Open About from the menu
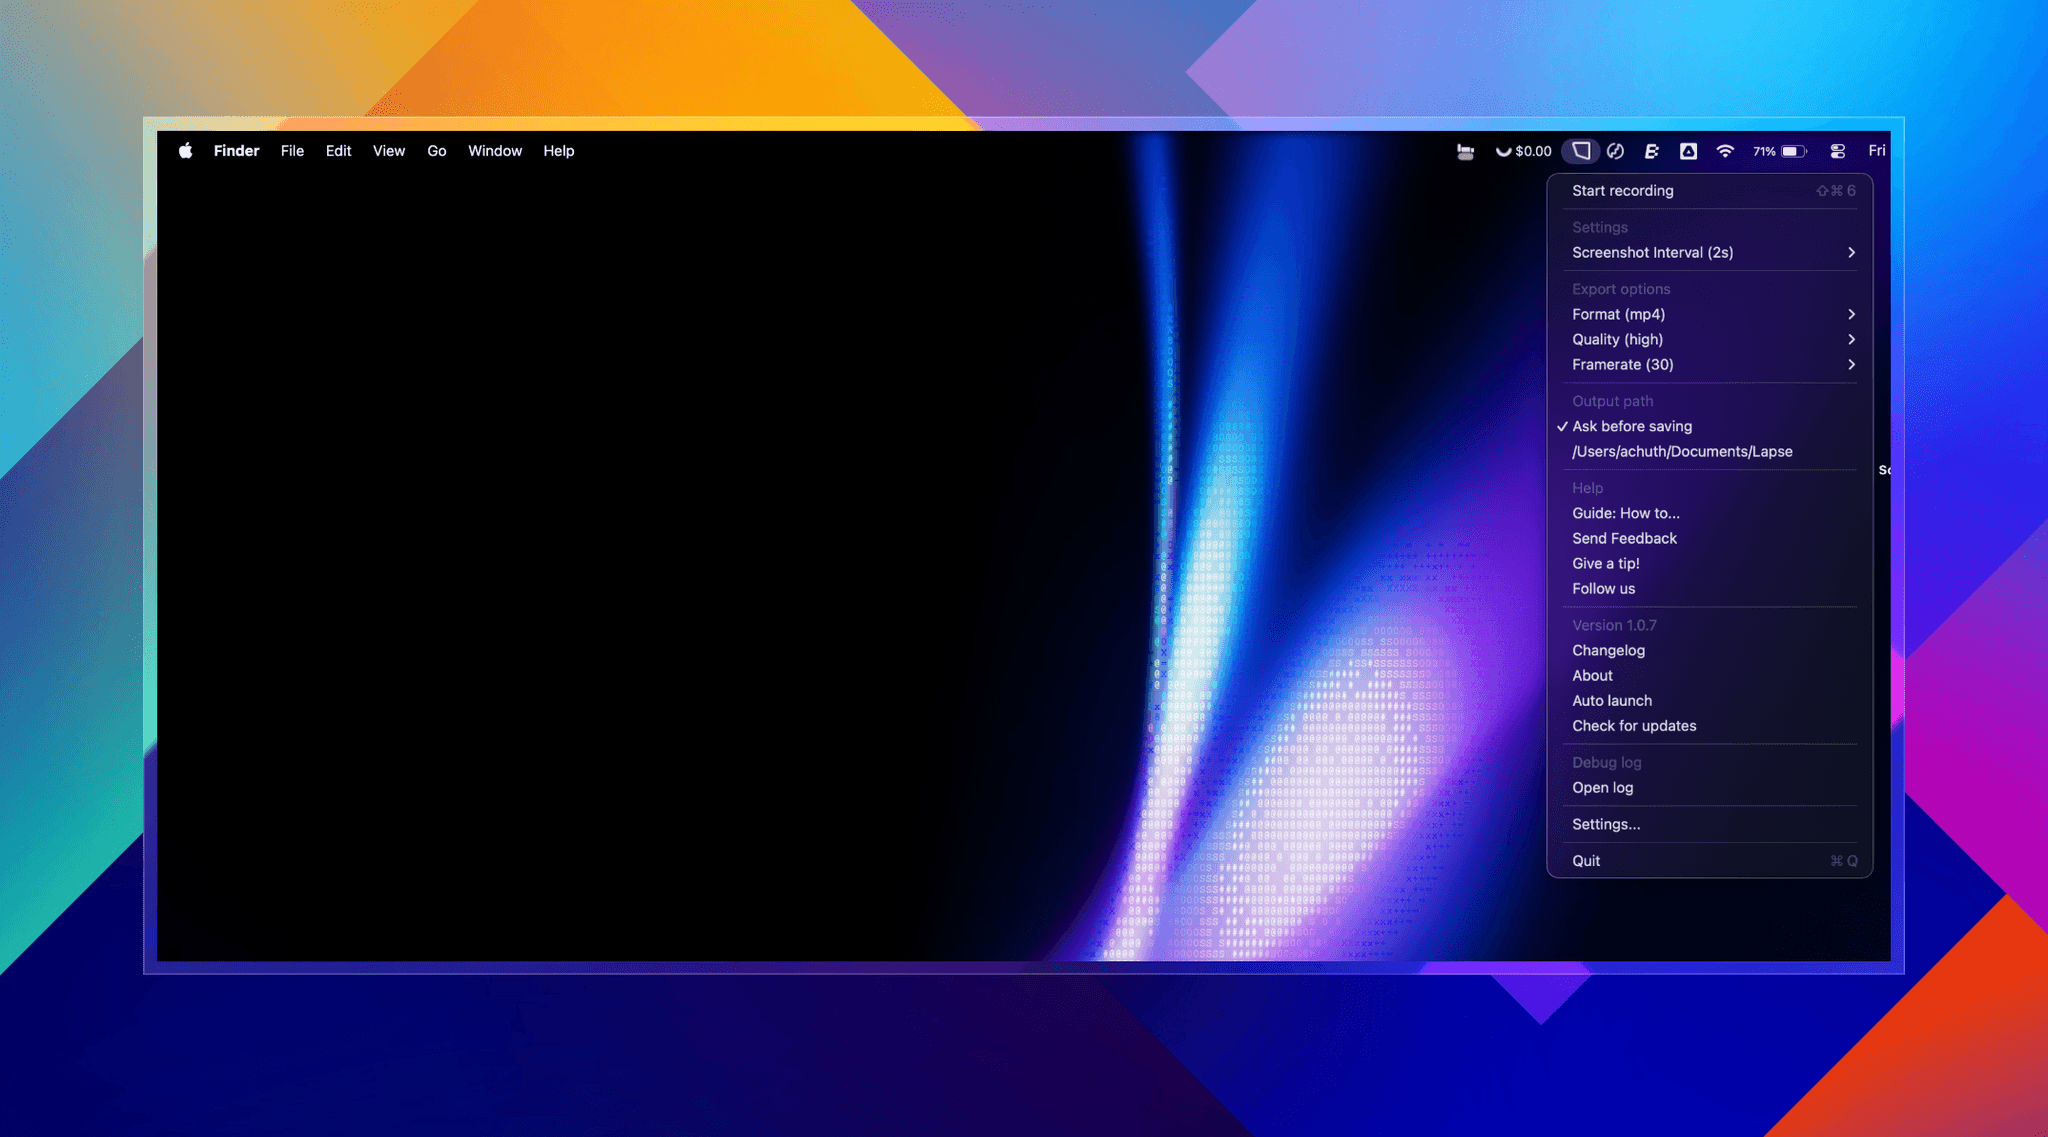The image size is (2048, 1137). tap(1709, 675)
